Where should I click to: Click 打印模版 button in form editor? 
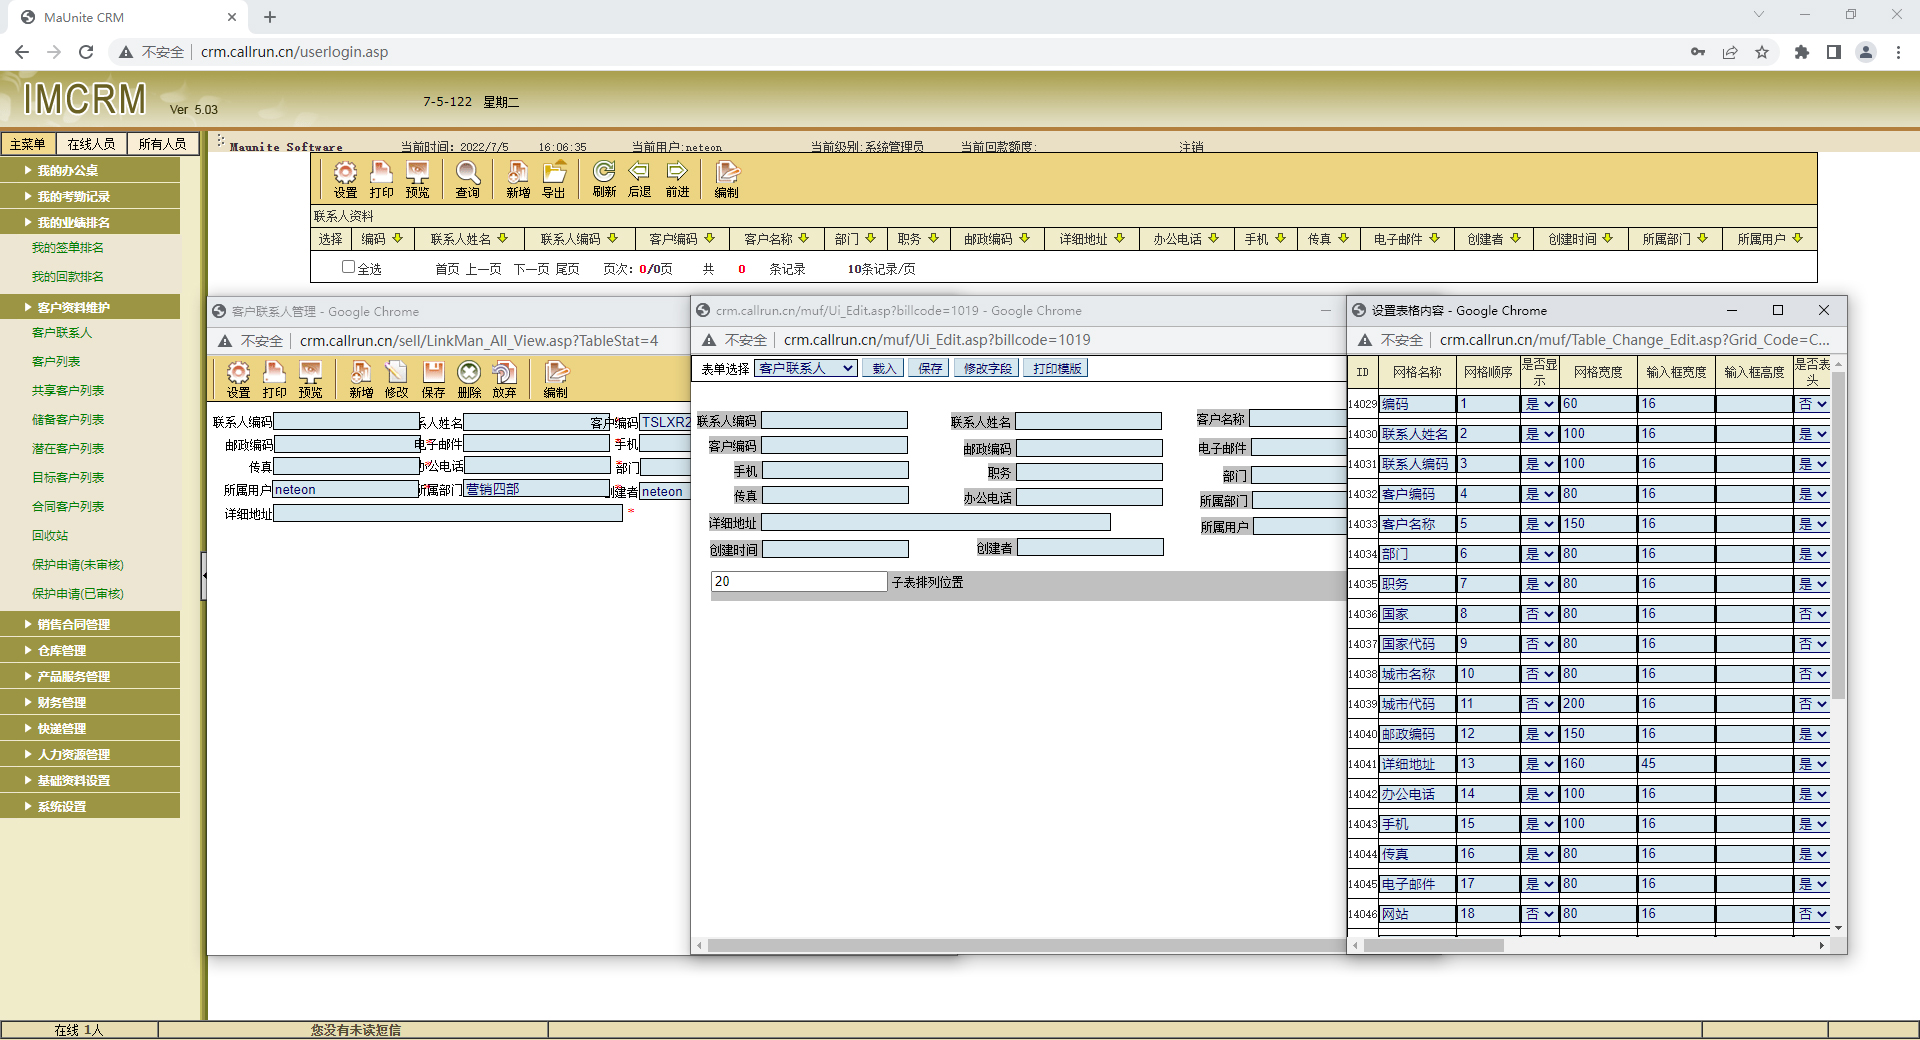tap(1057, 368)
